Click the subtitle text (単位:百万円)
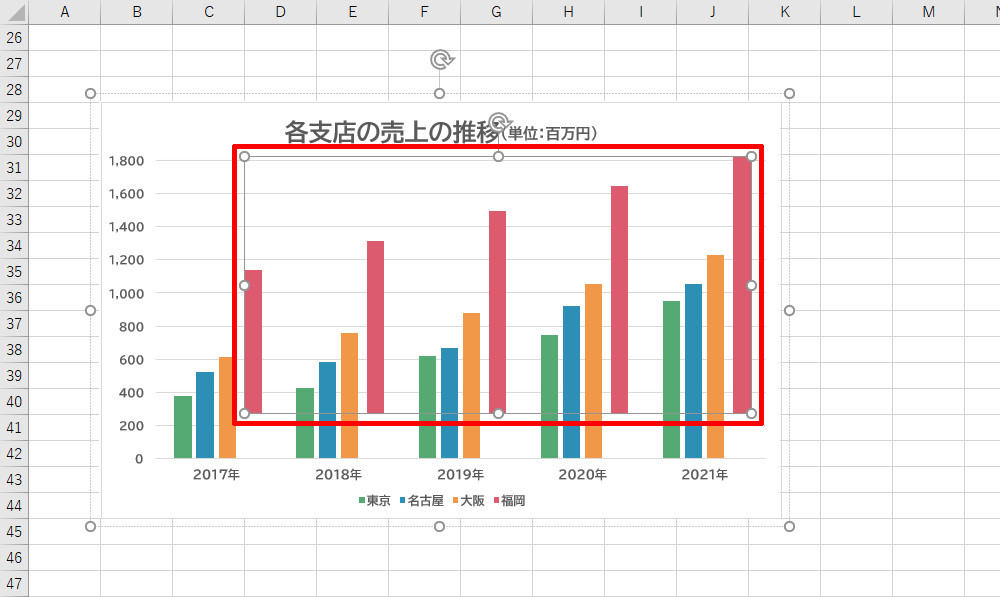Screen dimensions: 1000x597 pos(550,133)
